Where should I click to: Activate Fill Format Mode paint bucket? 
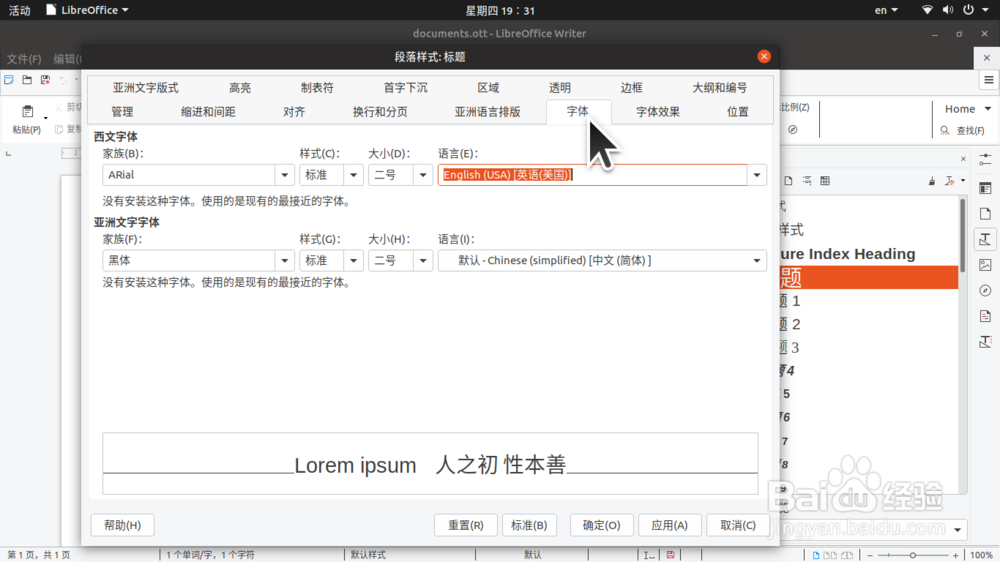932,181
